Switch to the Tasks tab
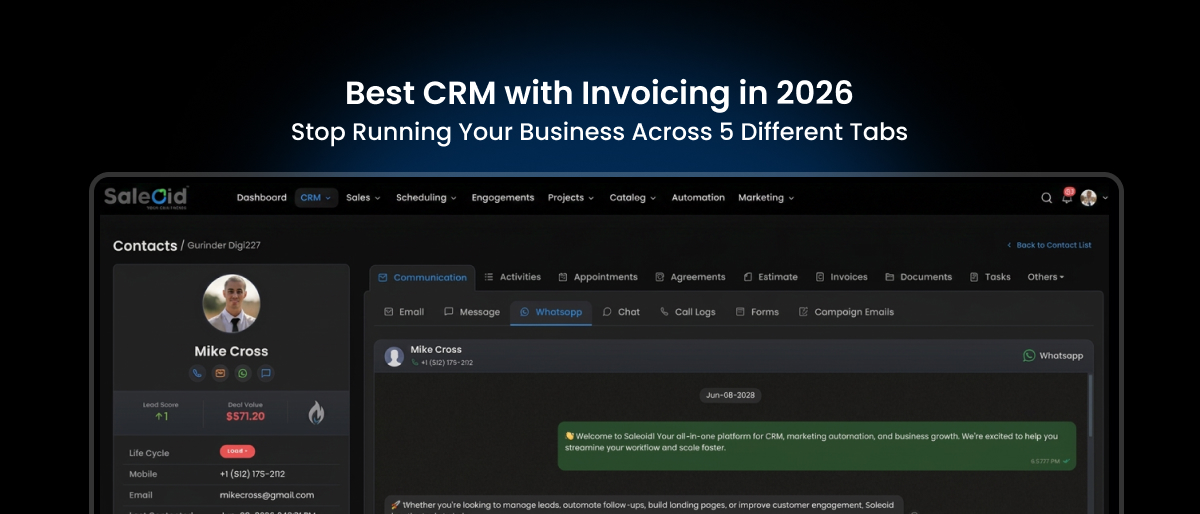 click(990, 277)
